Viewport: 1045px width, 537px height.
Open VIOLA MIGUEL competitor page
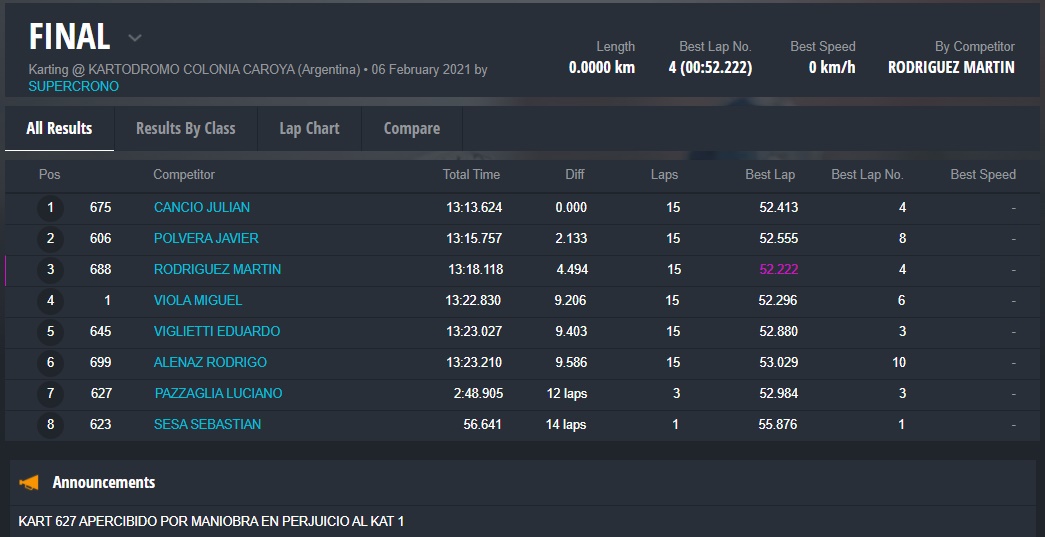(x=198, y=300)
